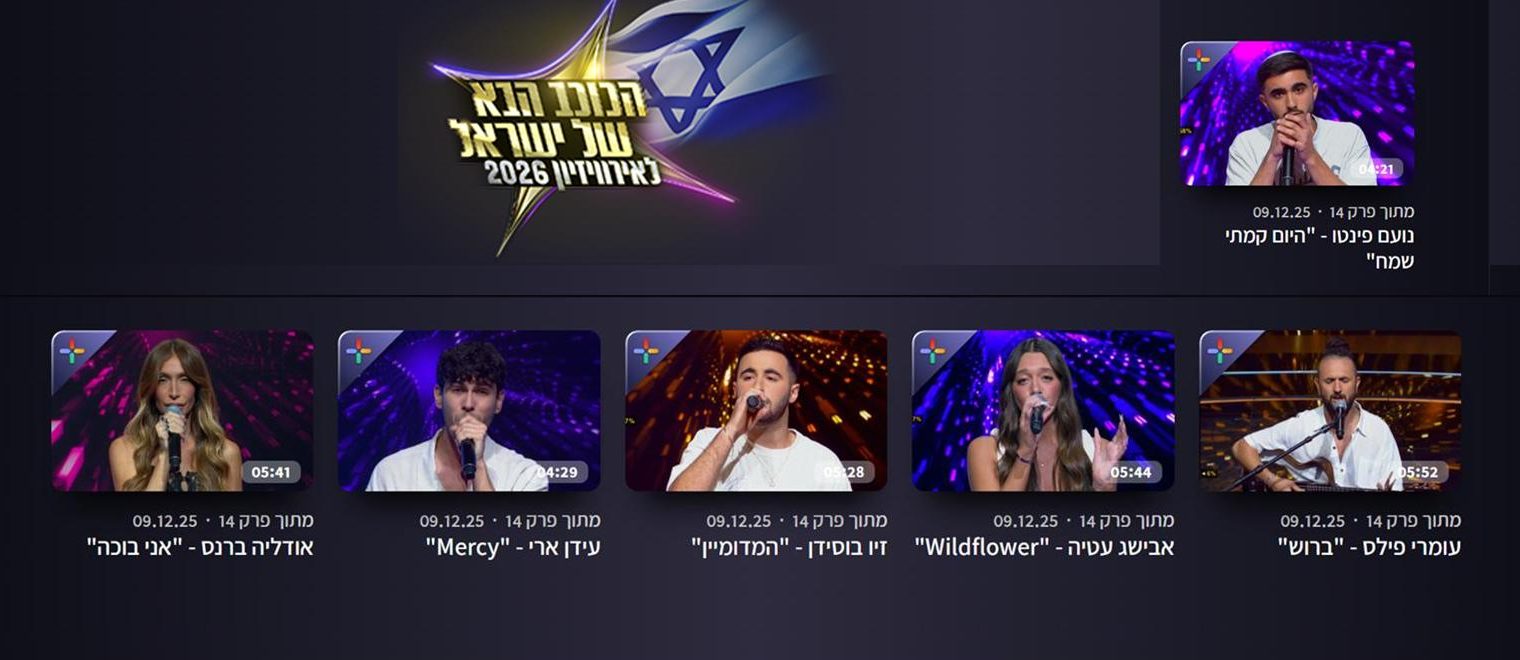Click the plus badge on the נועם פינטו thumbnail

point(1198,60)
